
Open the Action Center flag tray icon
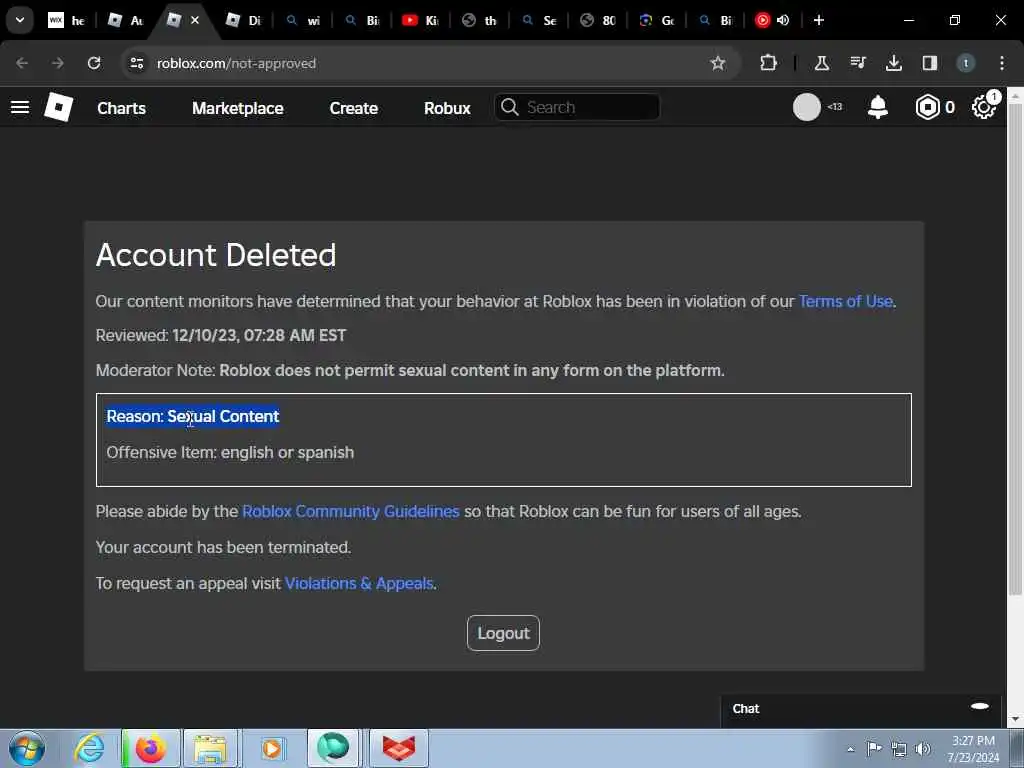873,748
